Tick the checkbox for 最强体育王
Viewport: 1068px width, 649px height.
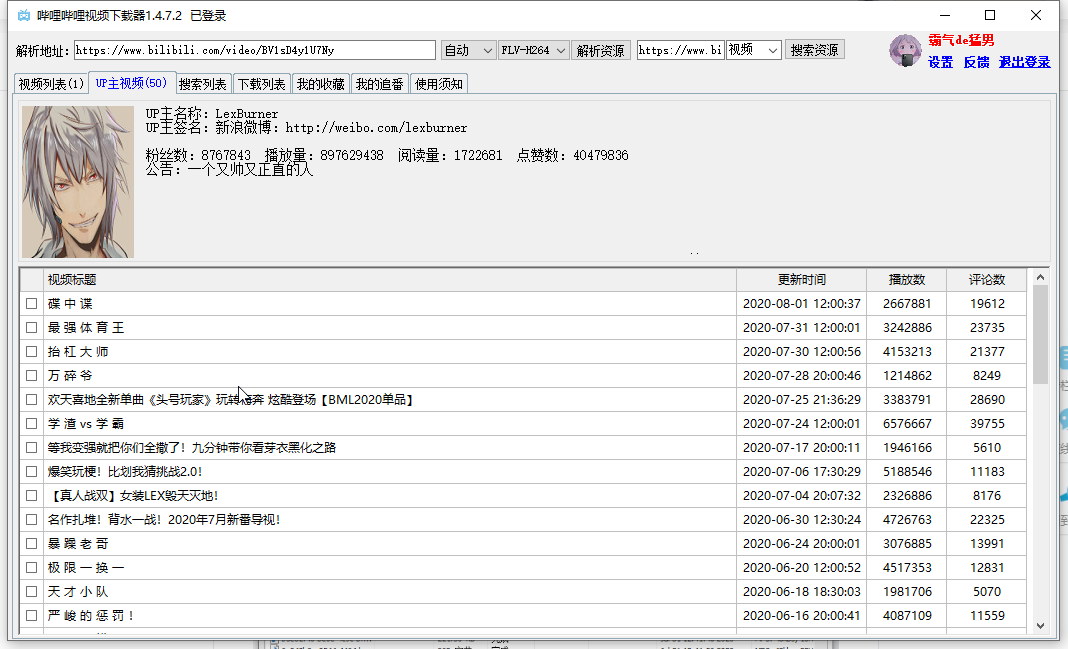click(31, 328)
